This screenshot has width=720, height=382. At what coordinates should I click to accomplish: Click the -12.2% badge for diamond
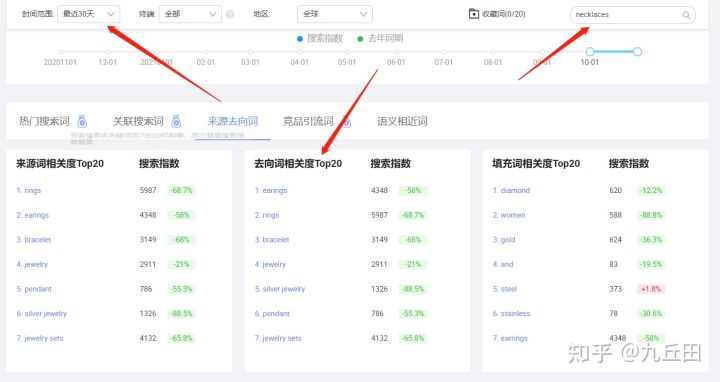click(651, 190)
